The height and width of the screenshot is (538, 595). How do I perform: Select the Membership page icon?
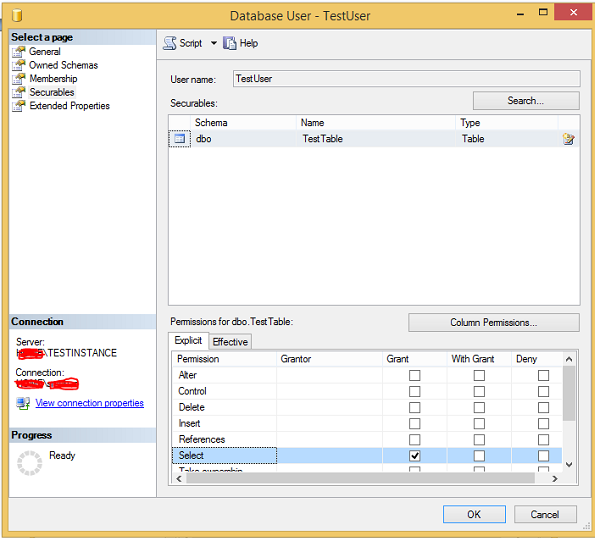(19, 79)
